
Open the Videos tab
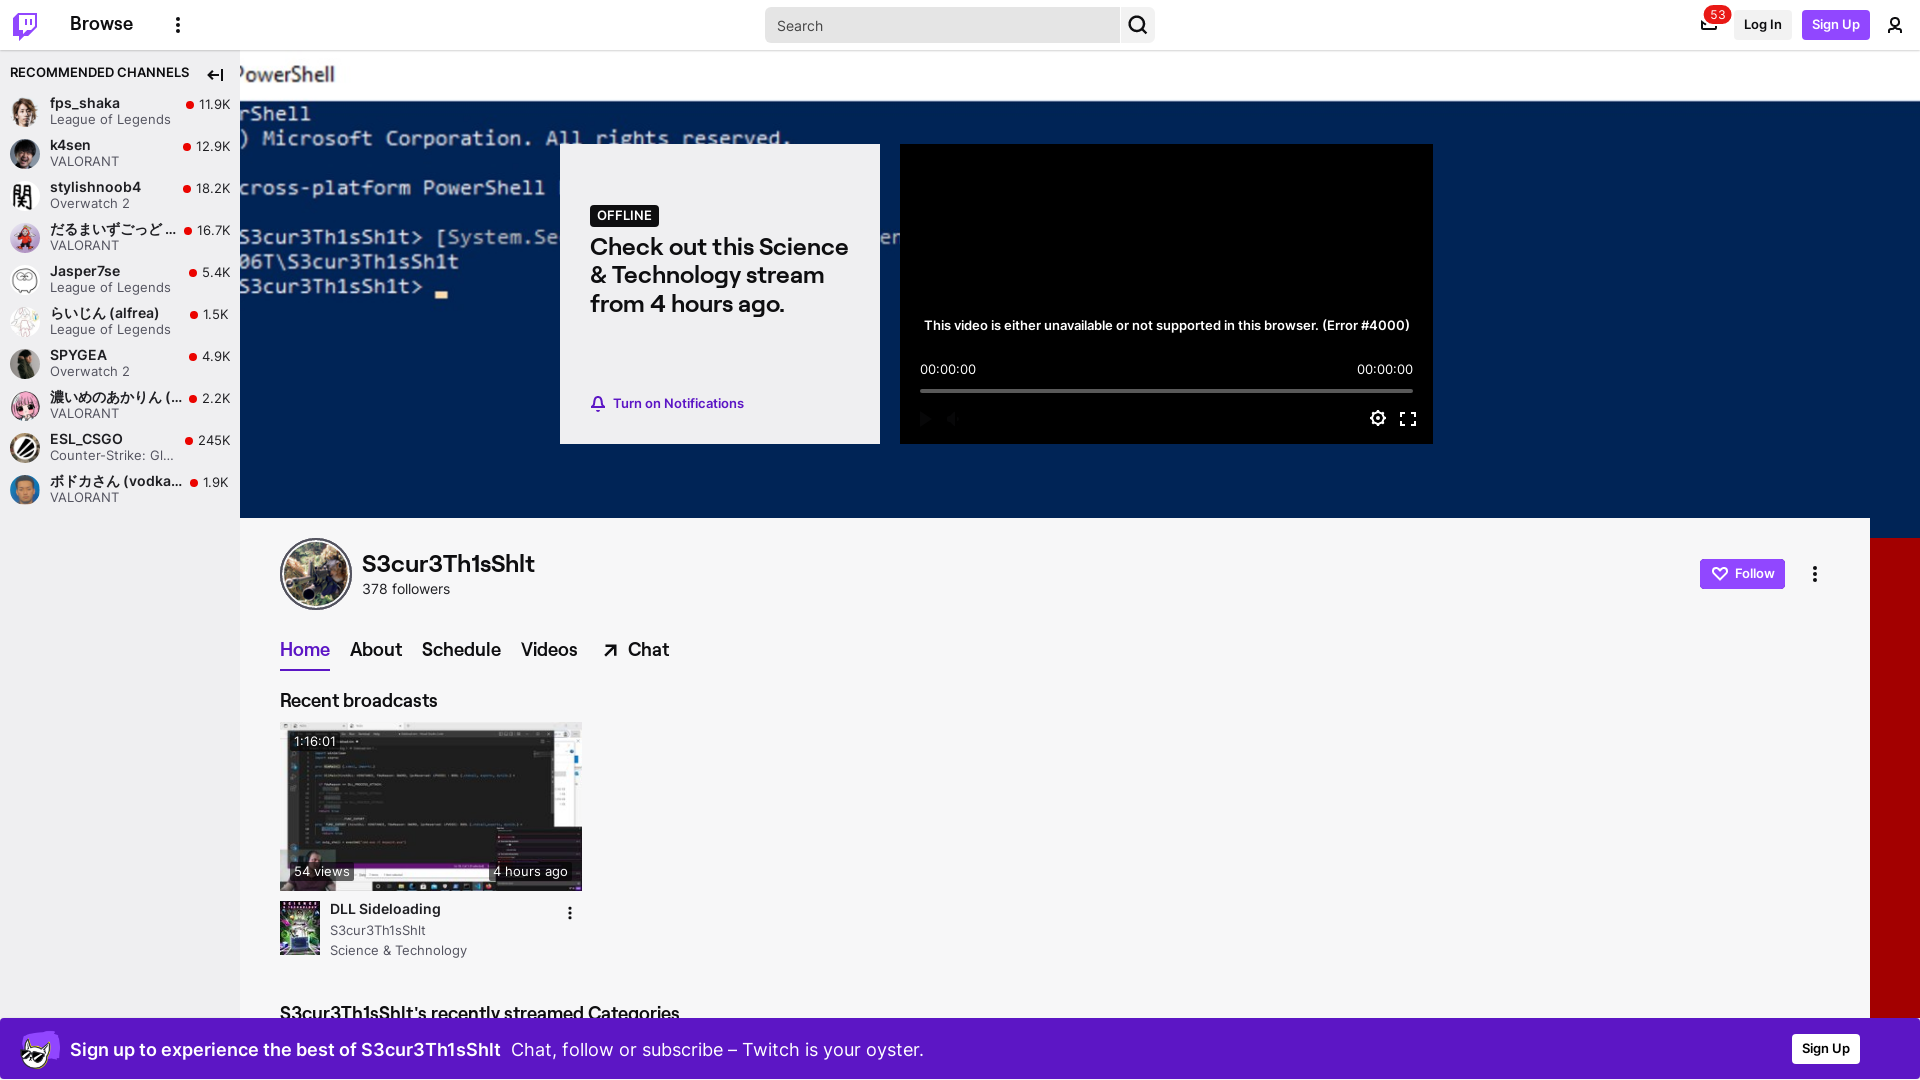click(549, 650)
